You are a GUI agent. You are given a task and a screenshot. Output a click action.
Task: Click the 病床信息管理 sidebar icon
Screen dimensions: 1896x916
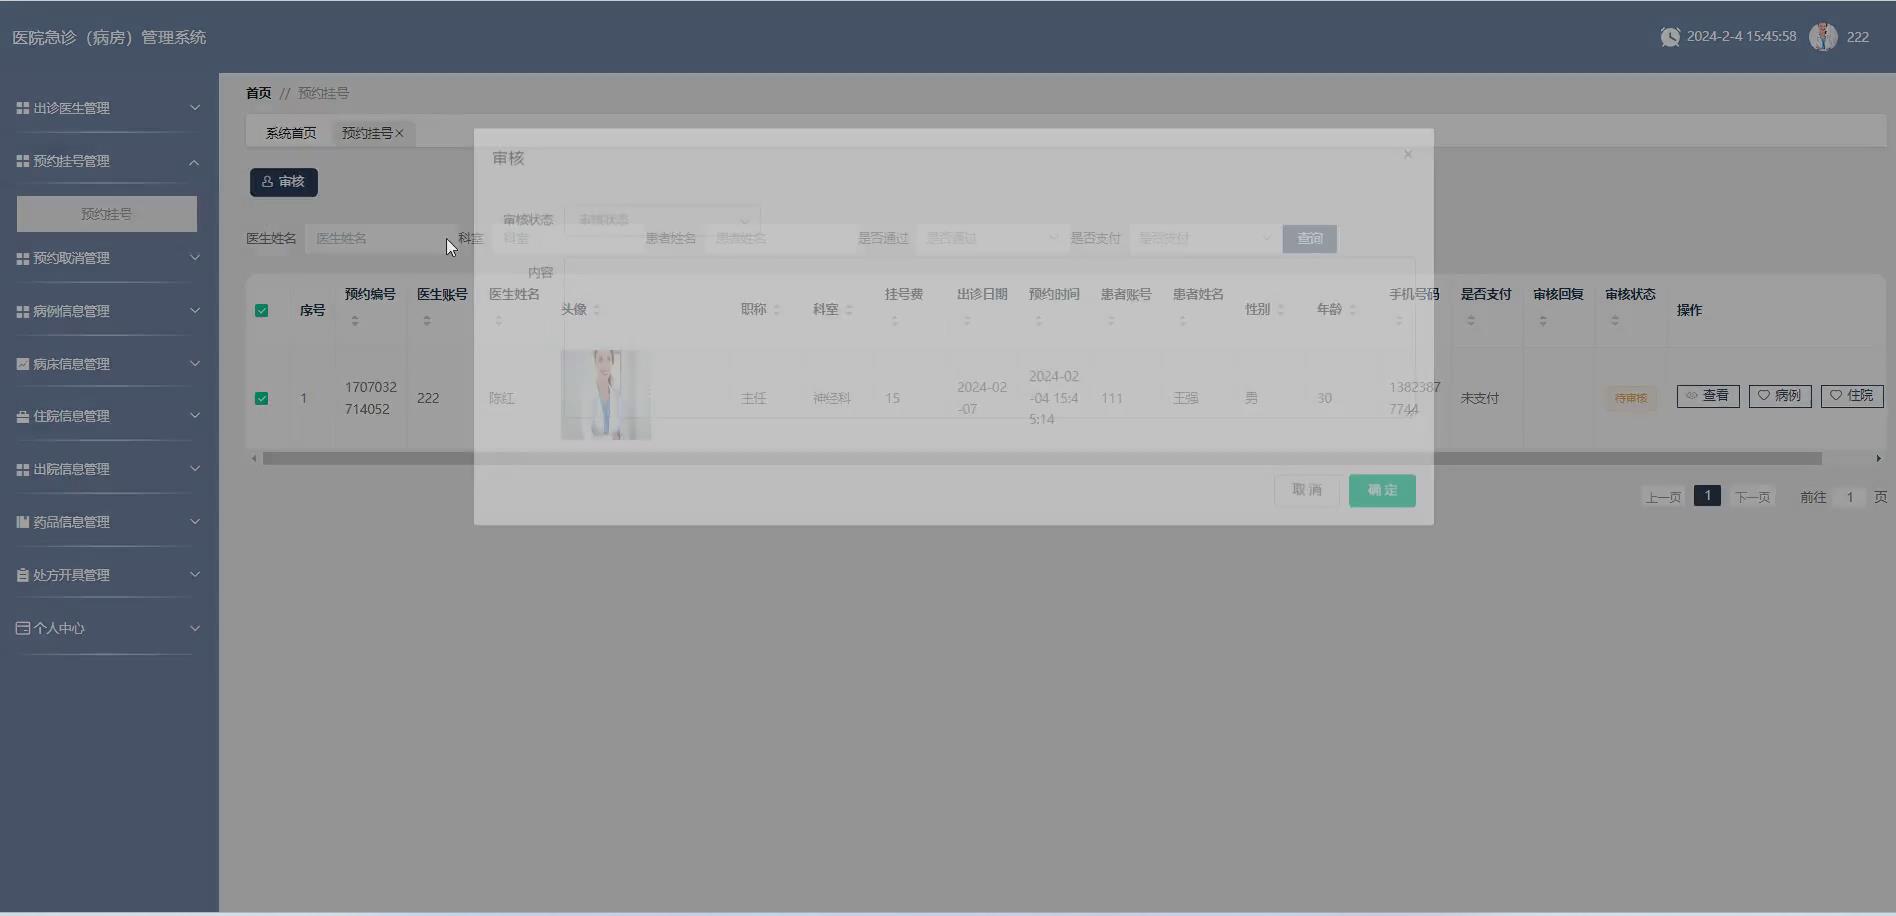(22, 363)
